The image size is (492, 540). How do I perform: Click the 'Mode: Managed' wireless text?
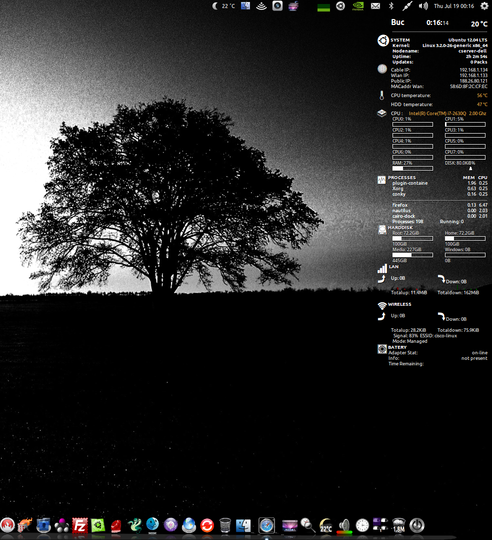(410, 341)
